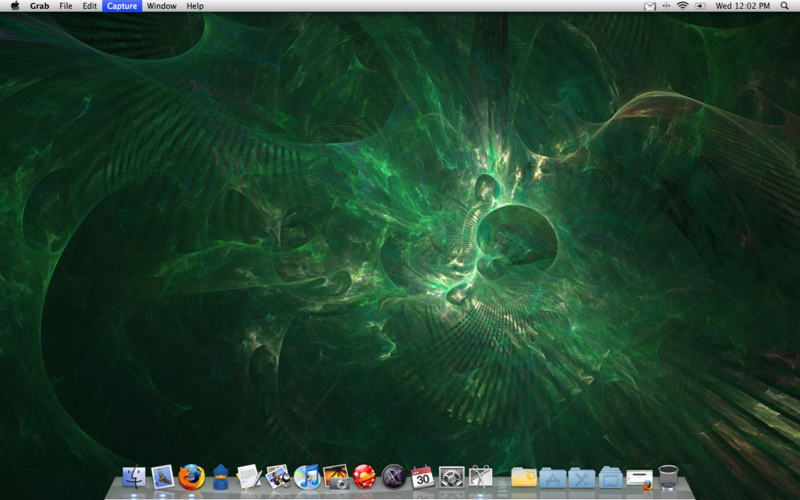The image size is (800, 500).
Task: Open Firefox from the Dock
Action: 191,477
